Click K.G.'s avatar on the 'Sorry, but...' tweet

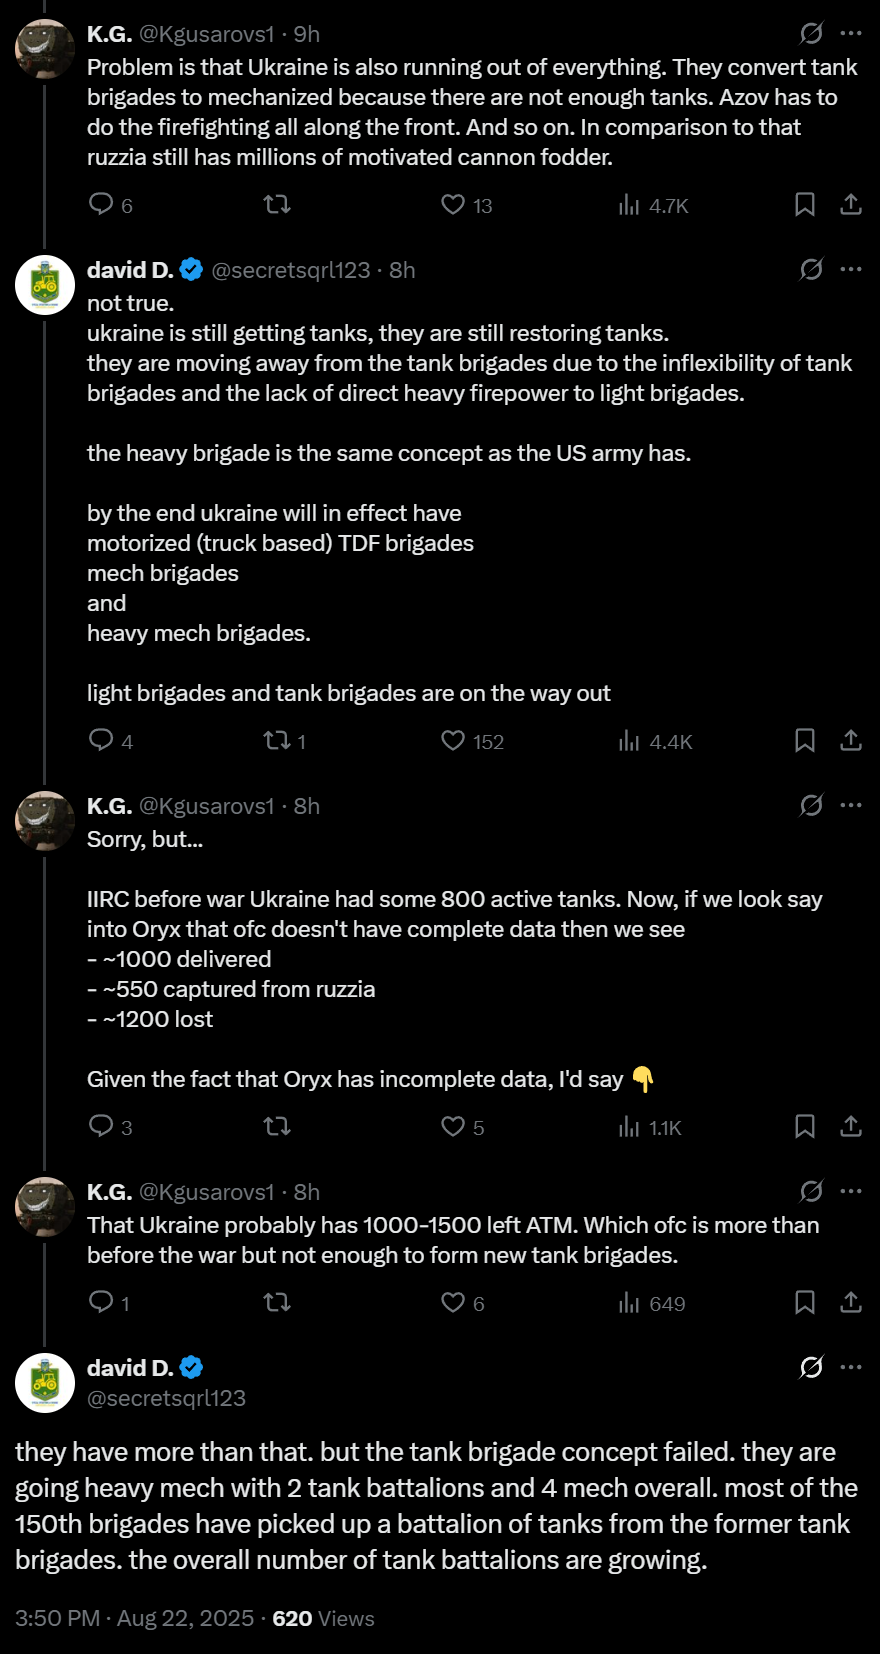click(x=45, y=821)
